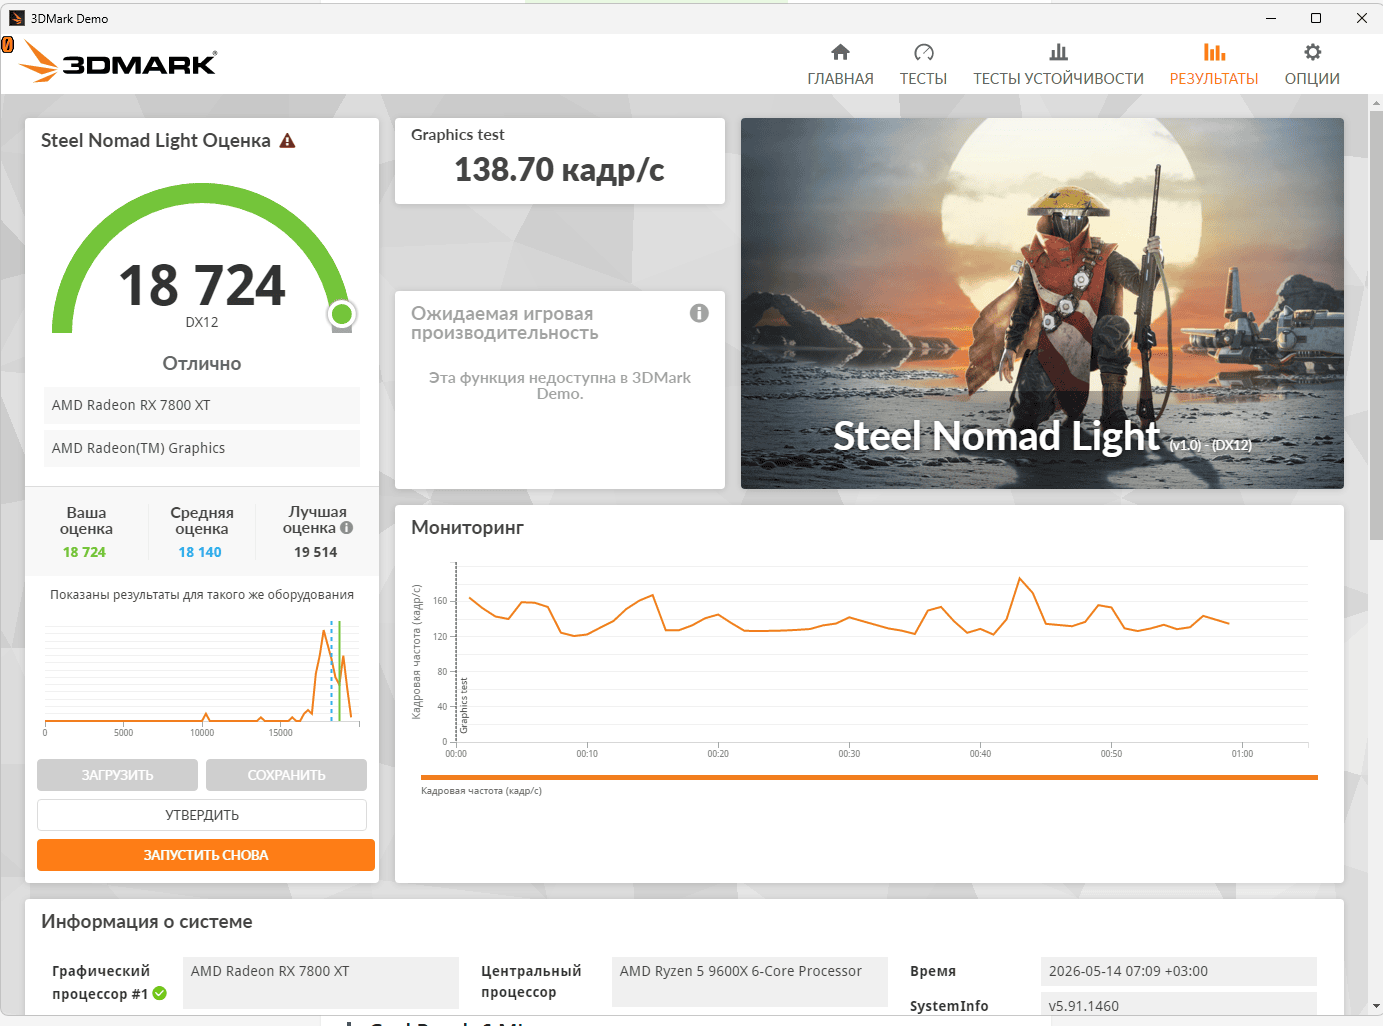
Task: Click the УТВЕРДИТЬ button
Action: tap(202, 815)
